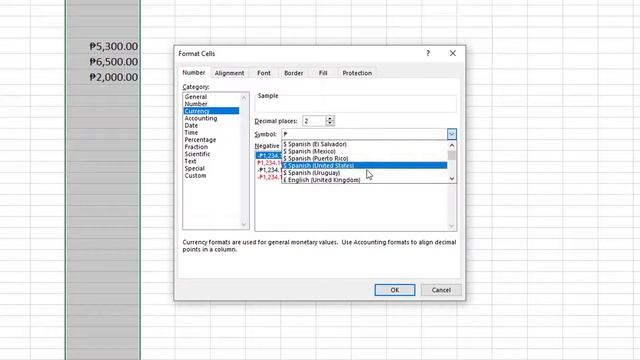Screen dimensions: 640x360
Task: Collapse the Symbol dropdown arrow
Action: click(x=451, y=134)
